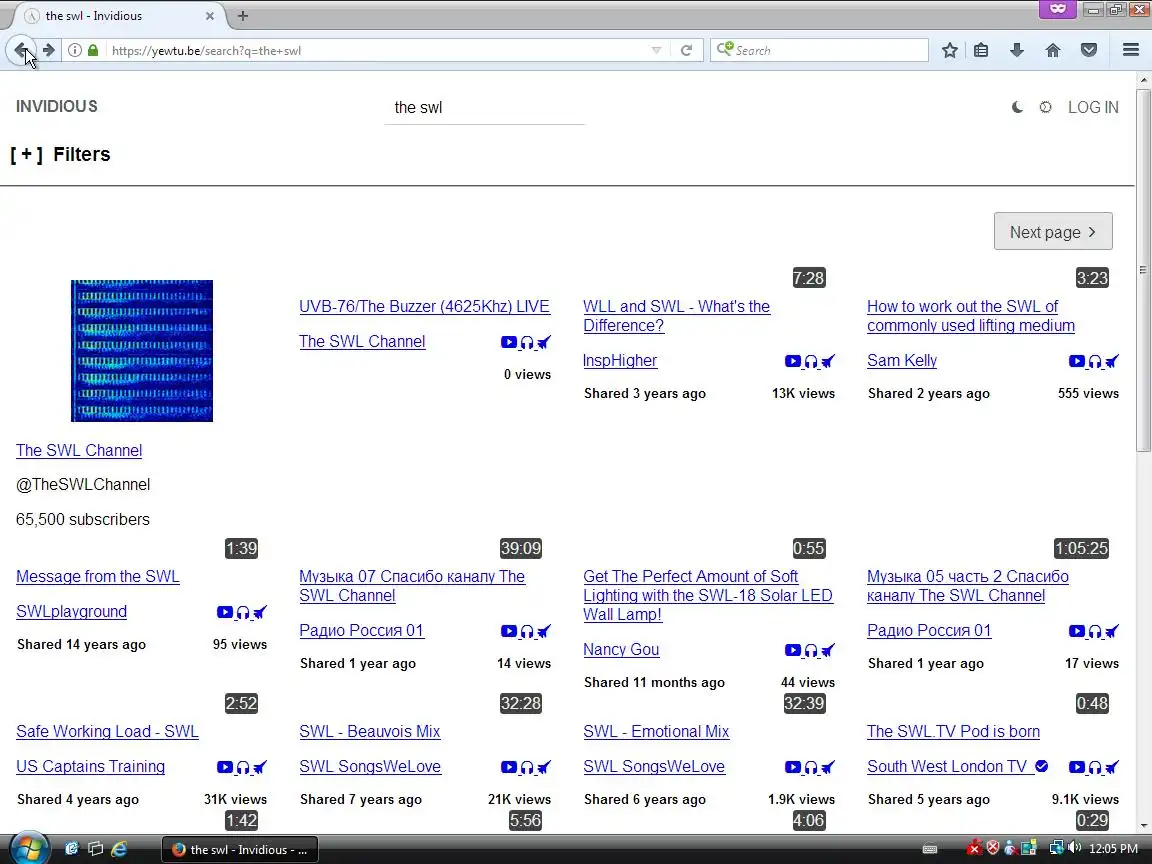Click YouTube icon beside SWLplayground

[225, 612]
